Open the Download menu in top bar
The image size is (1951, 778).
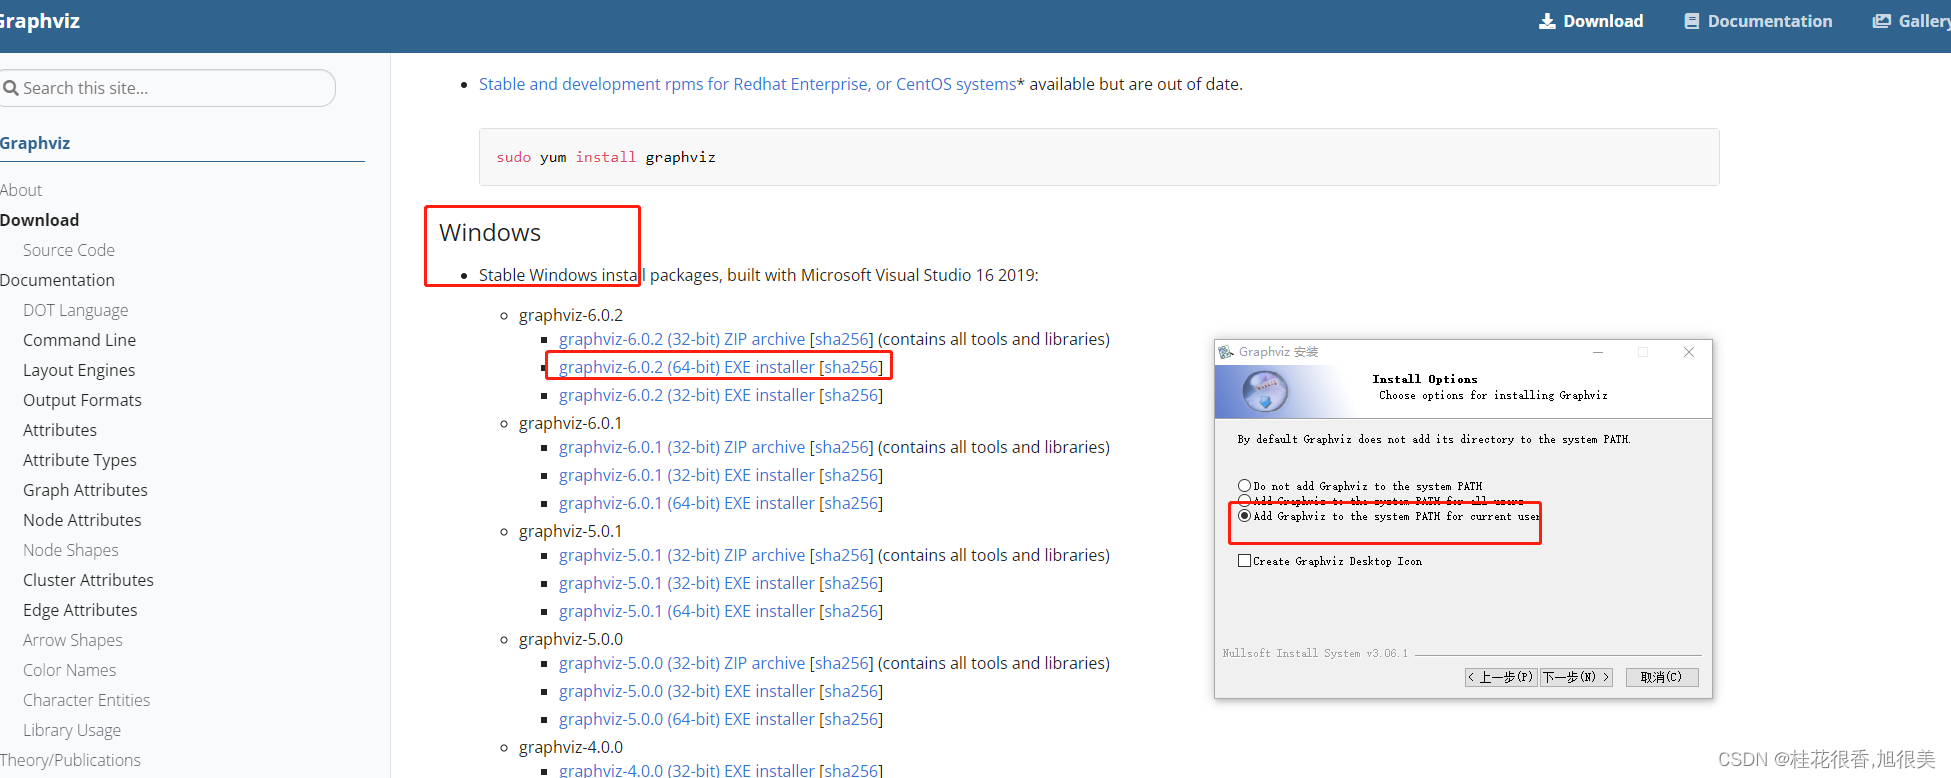pos(1591,21)
